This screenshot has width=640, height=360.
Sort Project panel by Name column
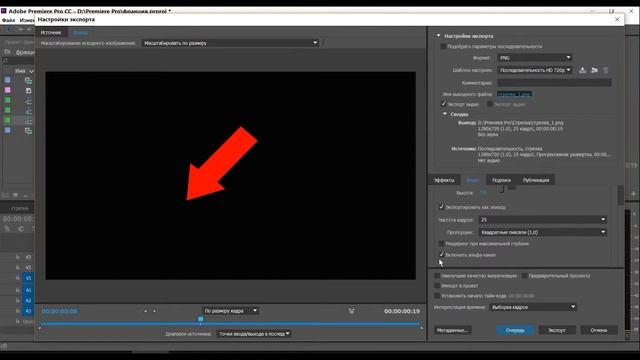click(20, 71)
